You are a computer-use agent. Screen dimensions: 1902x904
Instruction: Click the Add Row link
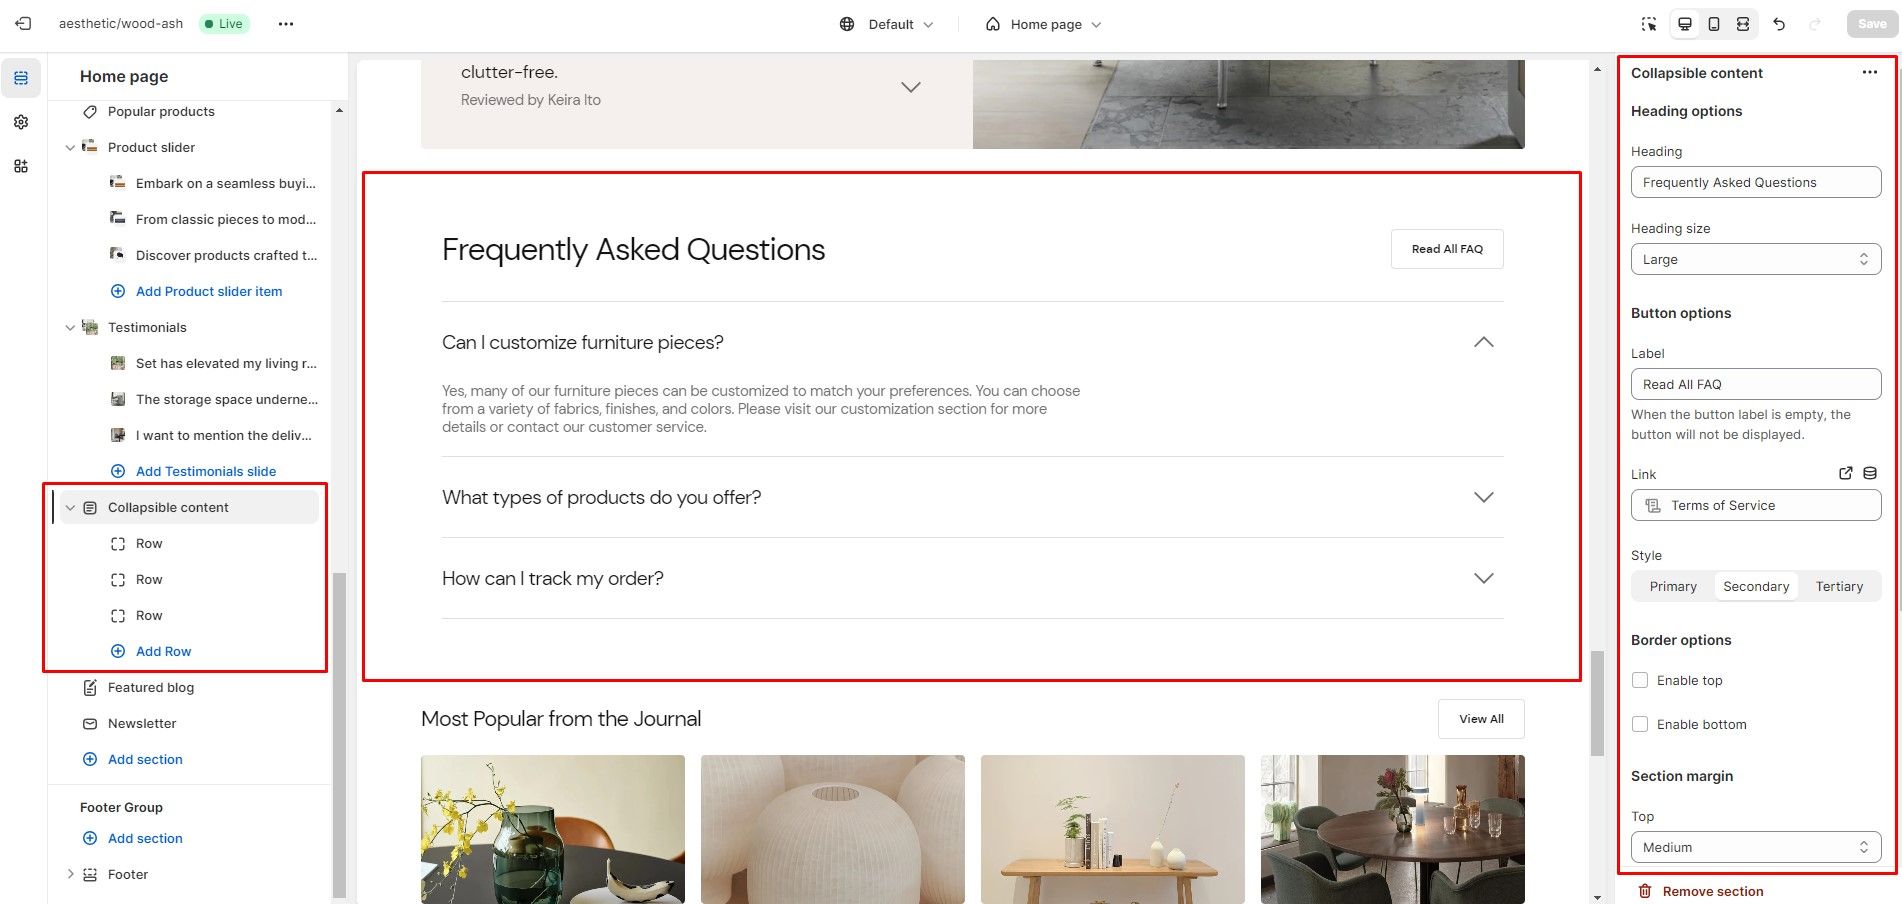(x=163, y=651)
